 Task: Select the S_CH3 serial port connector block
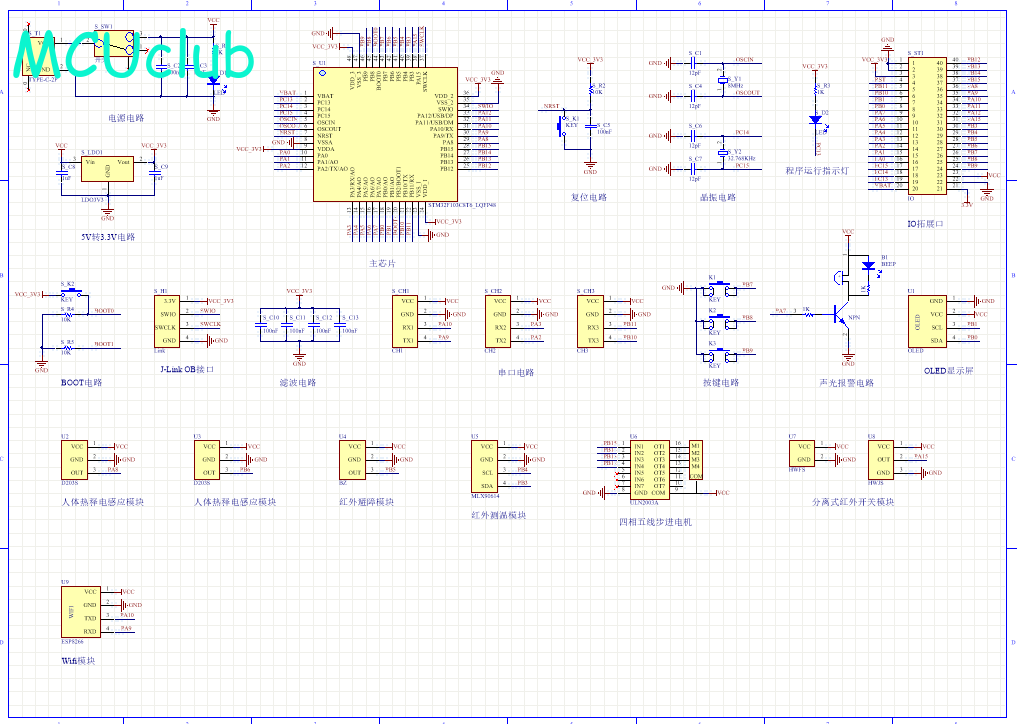coord(590,321)
